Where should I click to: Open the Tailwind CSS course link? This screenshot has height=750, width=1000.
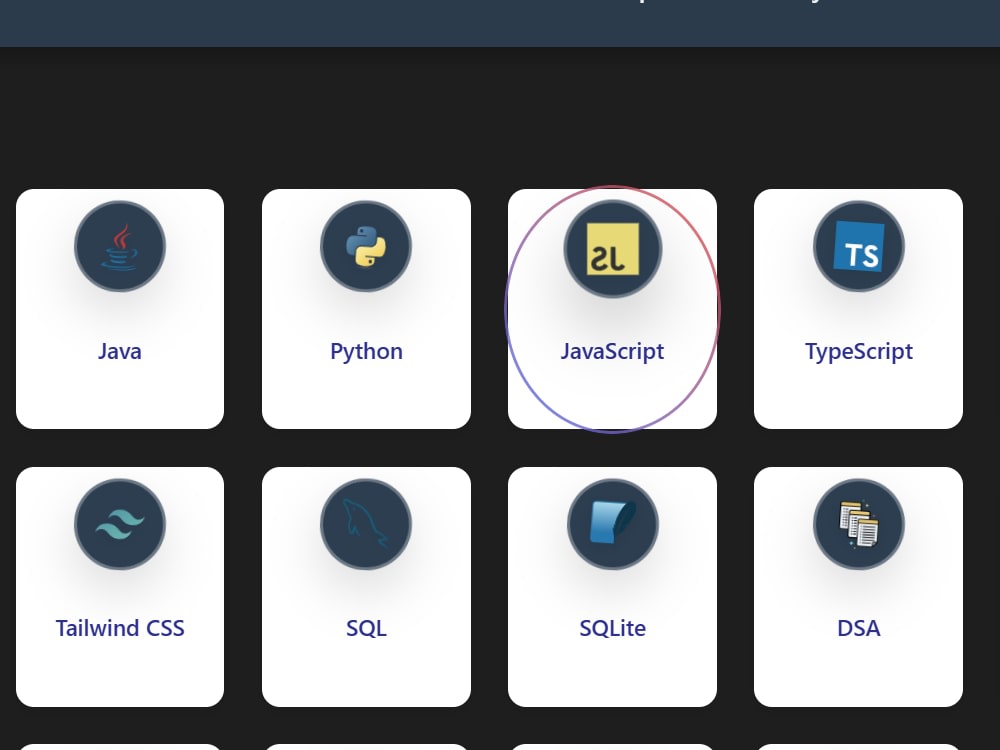(120, 628)
